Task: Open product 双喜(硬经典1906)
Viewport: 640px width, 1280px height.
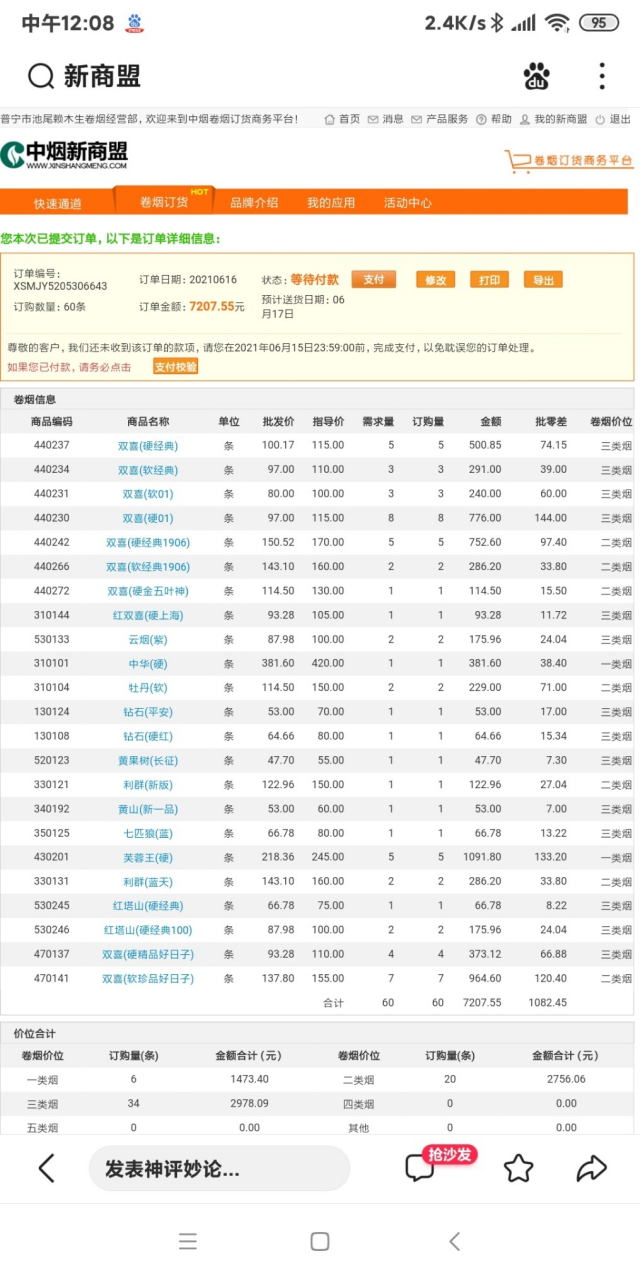Action: click(148, 543)
